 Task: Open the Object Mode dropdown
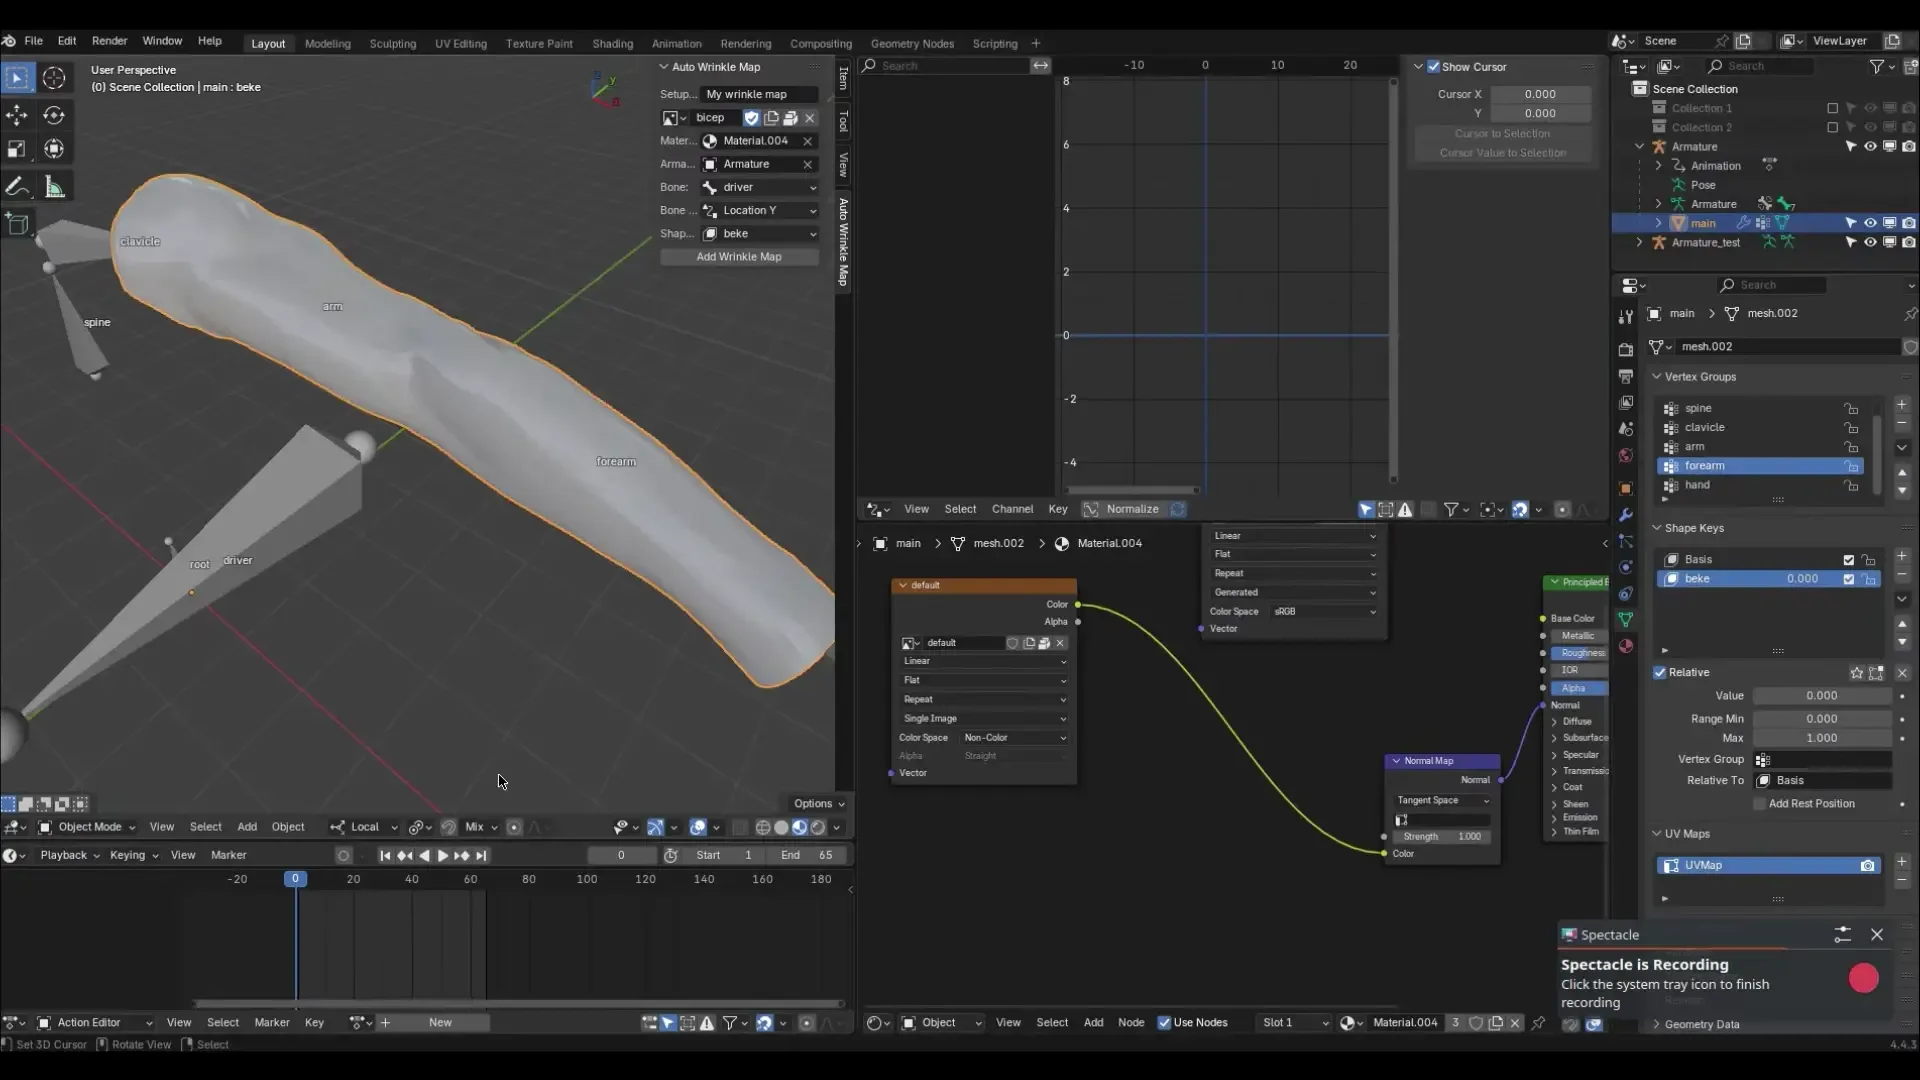87,827
